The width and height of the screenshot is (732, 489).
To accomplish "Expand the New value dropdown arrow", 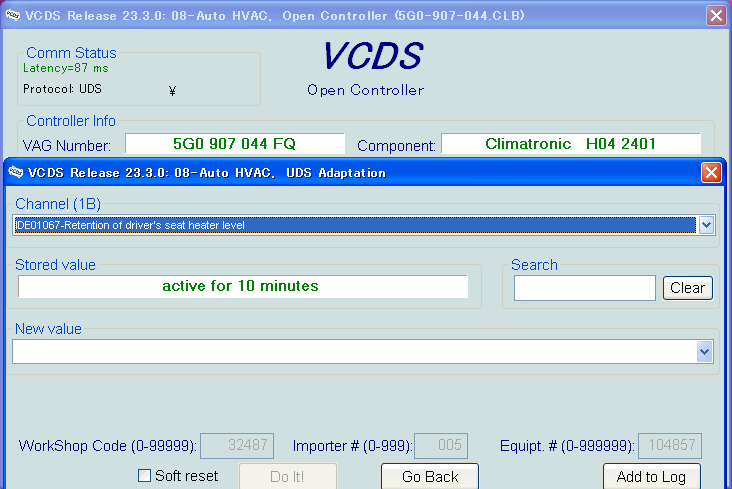I will 704,352.
